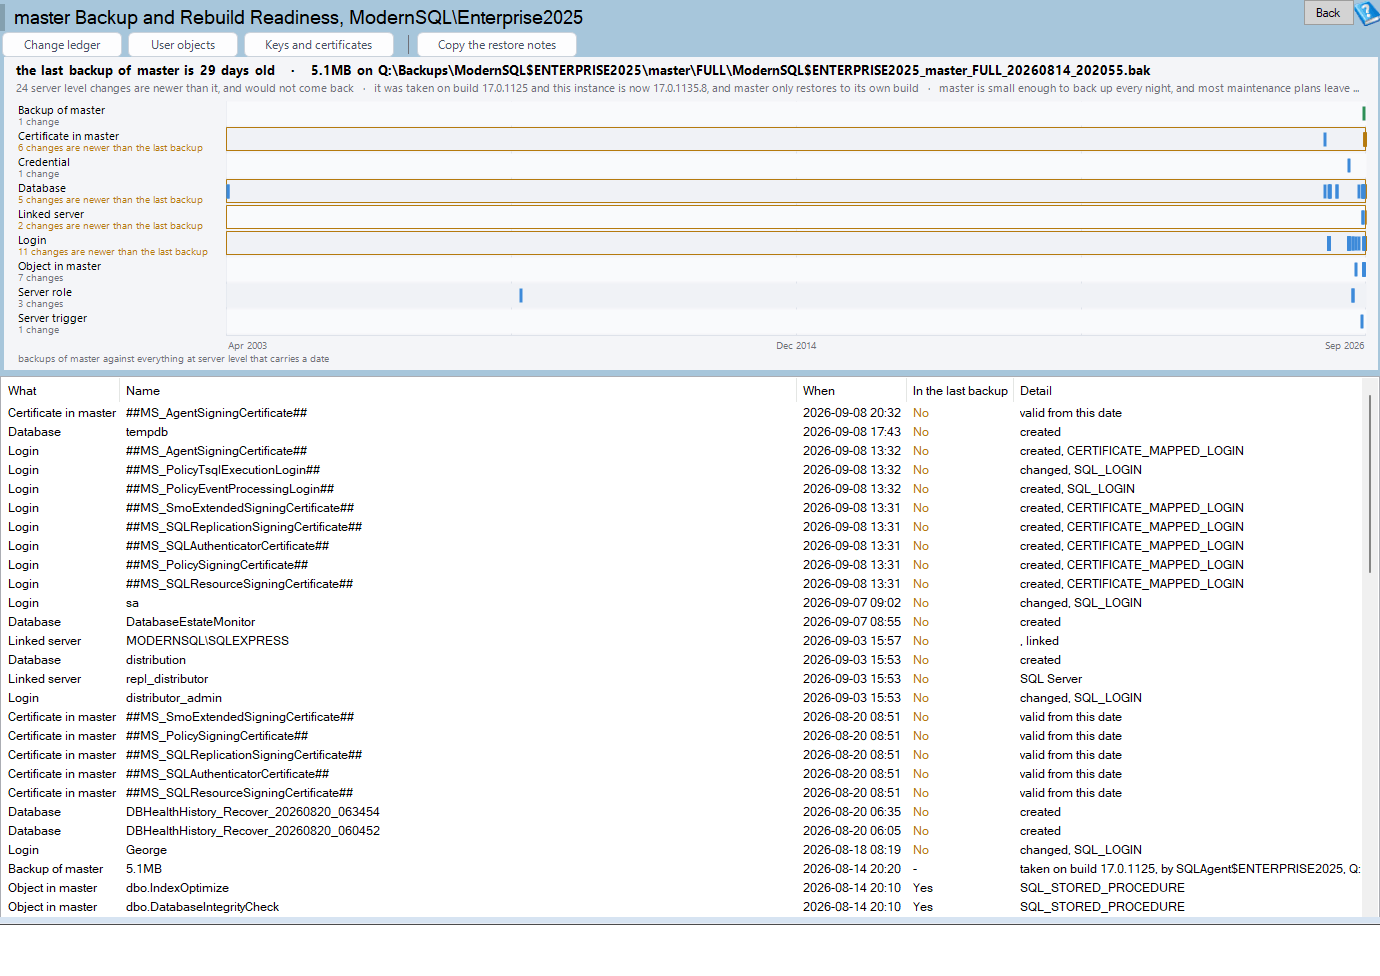
Task: Select the ##MS_PolicyTsqlExecutionLogin## row
Action: 683,470
